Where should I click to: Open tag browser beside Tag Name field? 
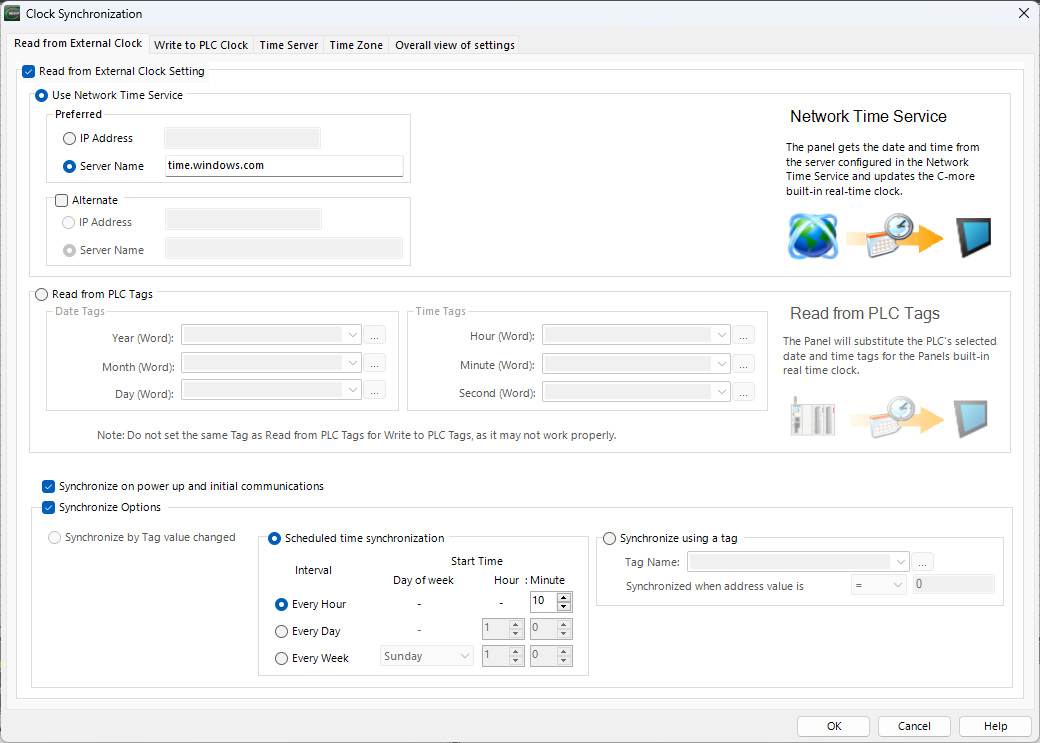pyautogui.click(x=923, y=562)
